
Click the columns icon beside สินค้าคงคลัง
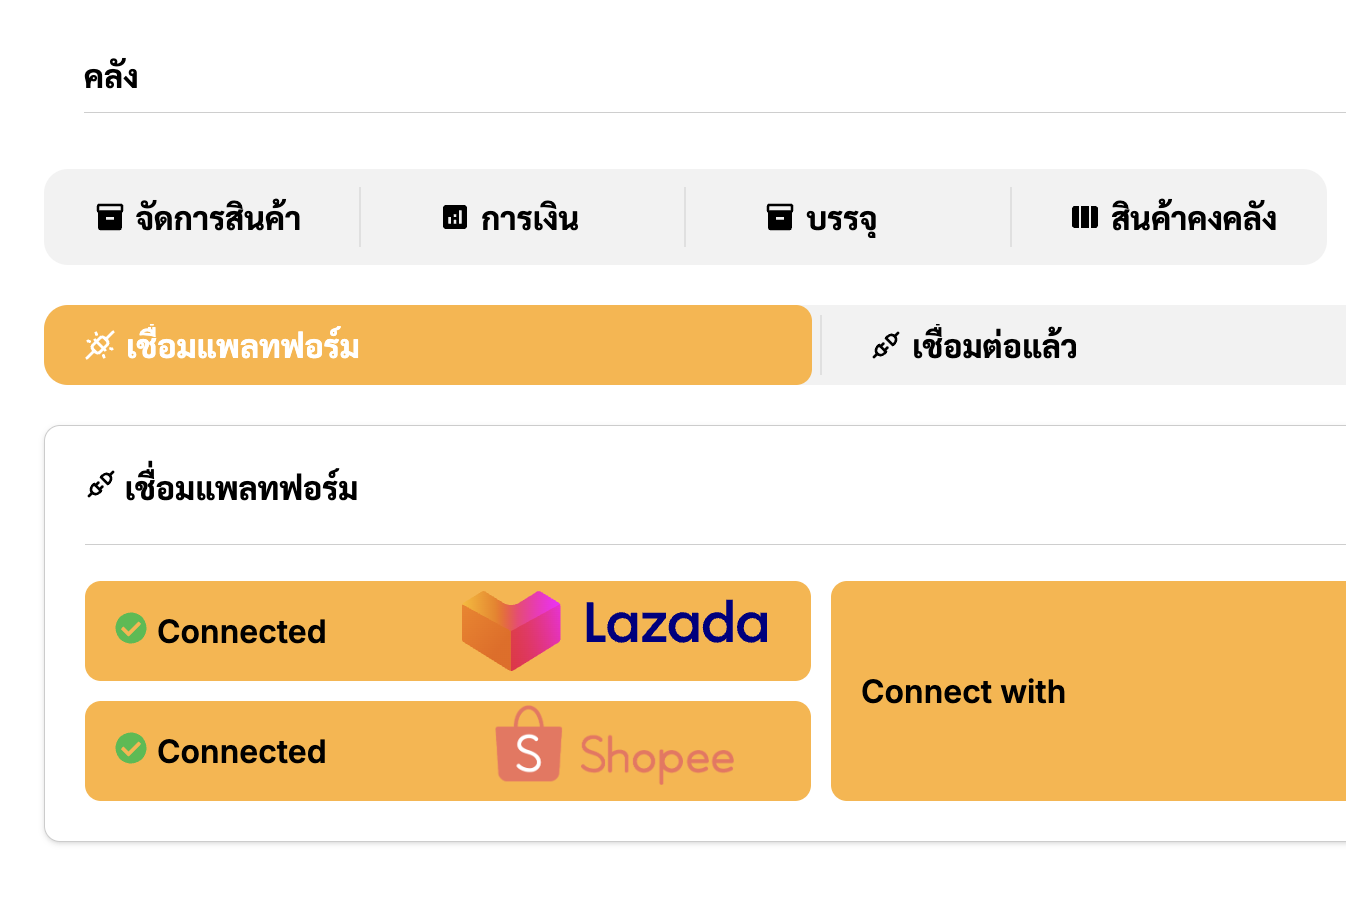[1084, 217]
